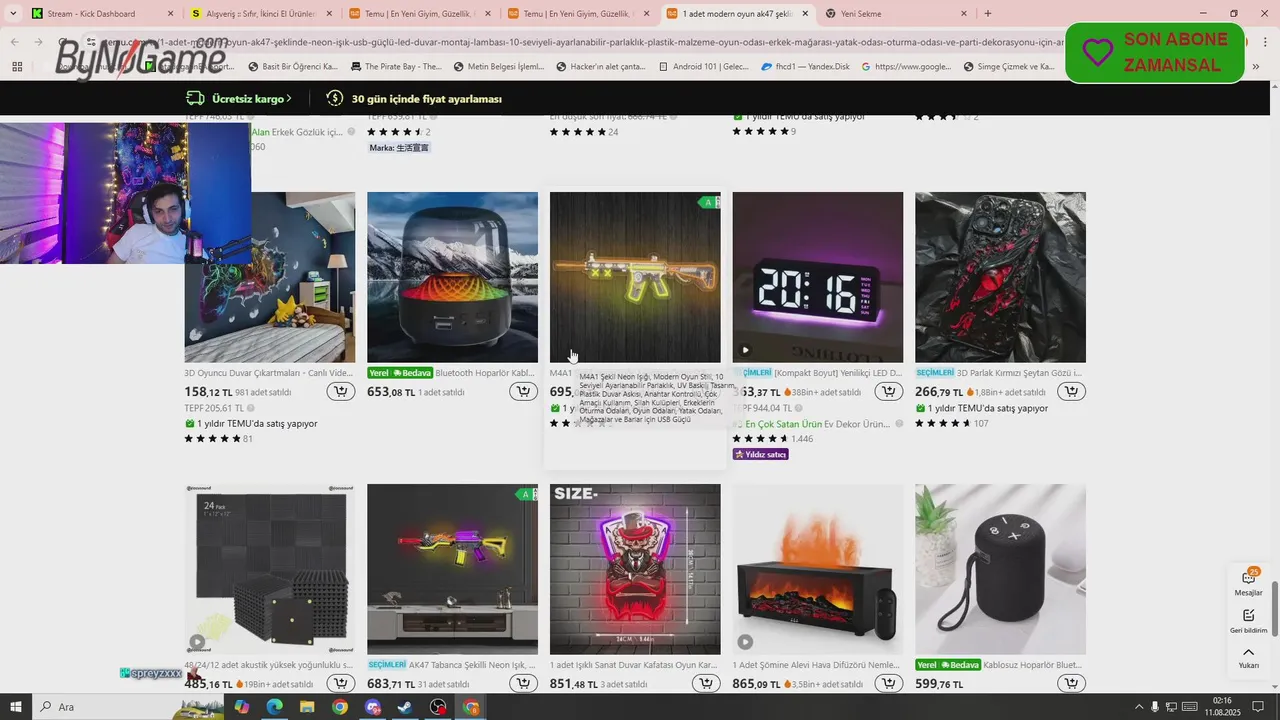The height and width of the screenshot is (720, 1280).
Task: Open The Pirate Bay bookmark
Action: coord(396,67)
